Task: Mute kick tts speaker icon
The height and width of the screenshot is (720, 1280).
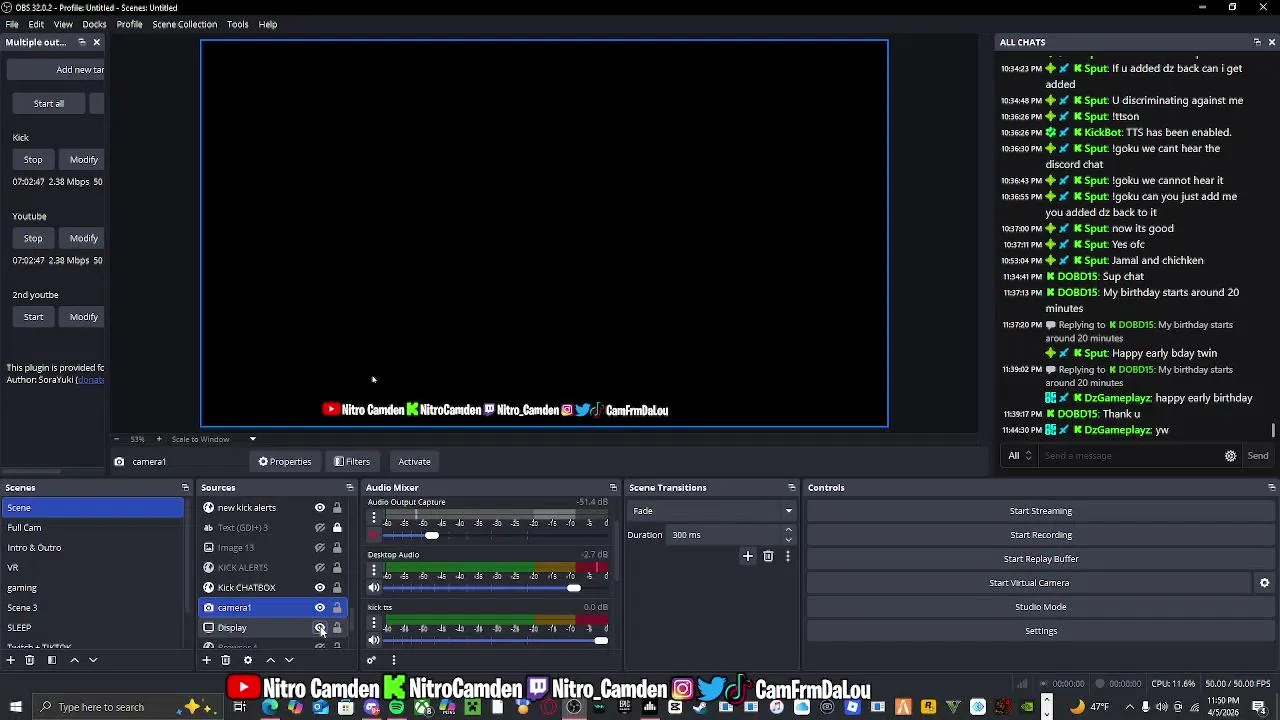Action: coord(374,641)
